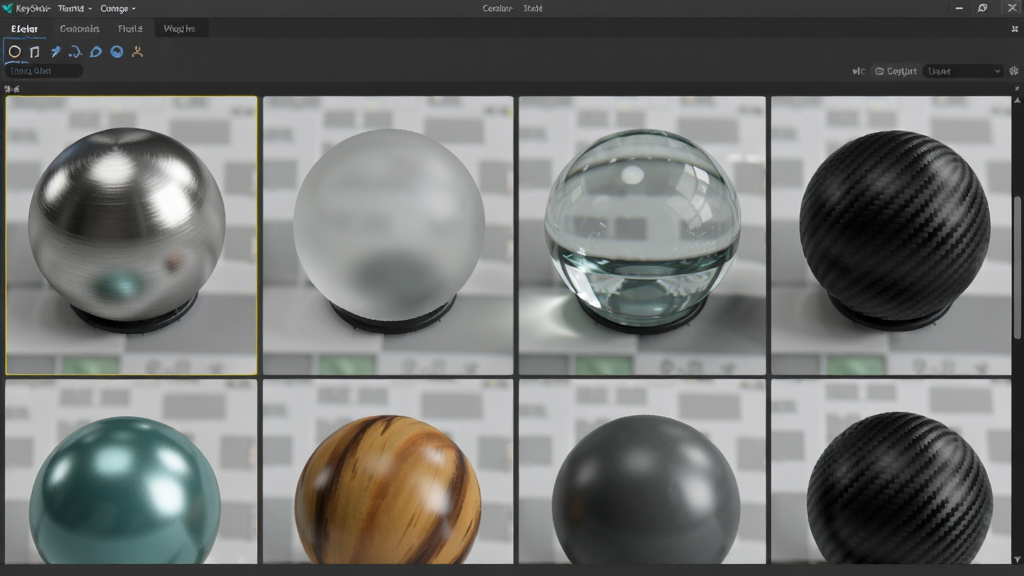Minimize the KeyShot window

pyautogui.click(x=959, y=8)
